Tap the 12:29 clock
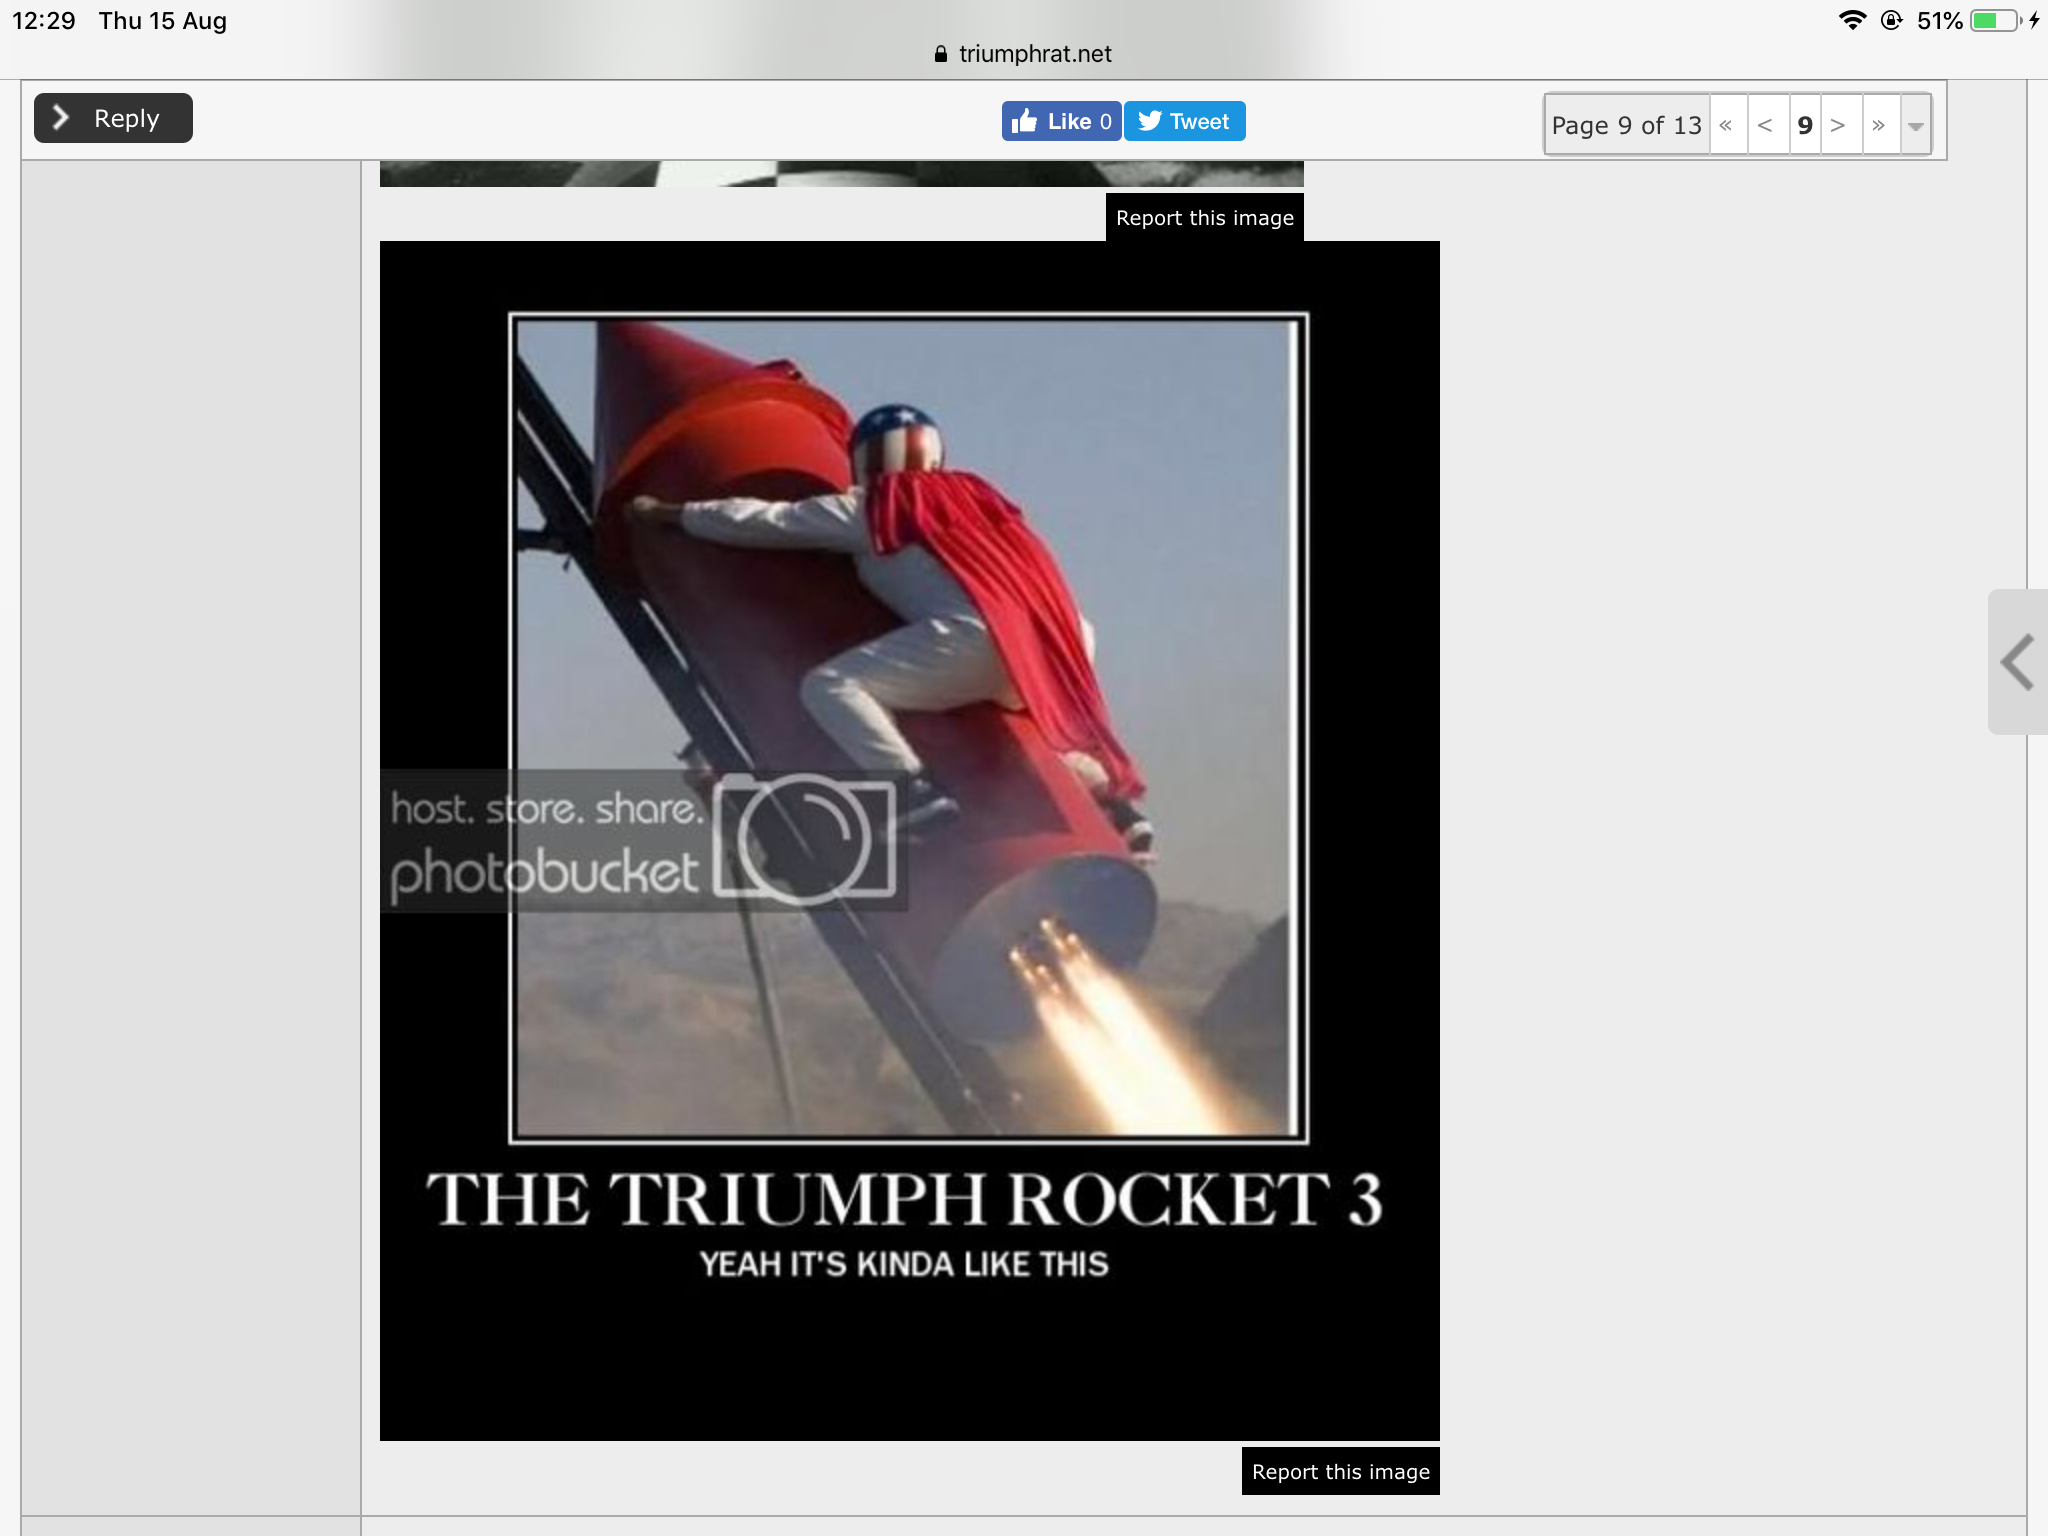Image resolution: width=2048 pixels, height=1536 pixels. pos(44,21)
